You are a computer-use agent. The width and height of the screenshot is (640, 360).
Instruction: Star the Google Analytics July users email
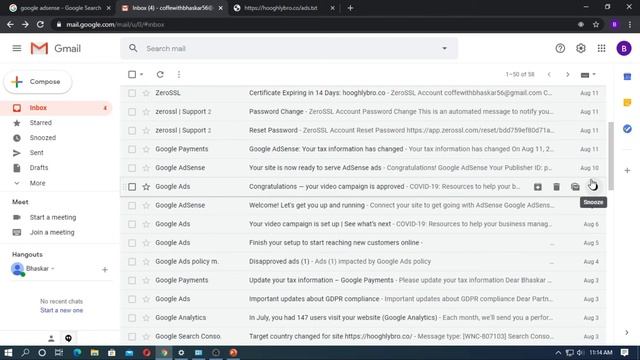coord(146,318)
